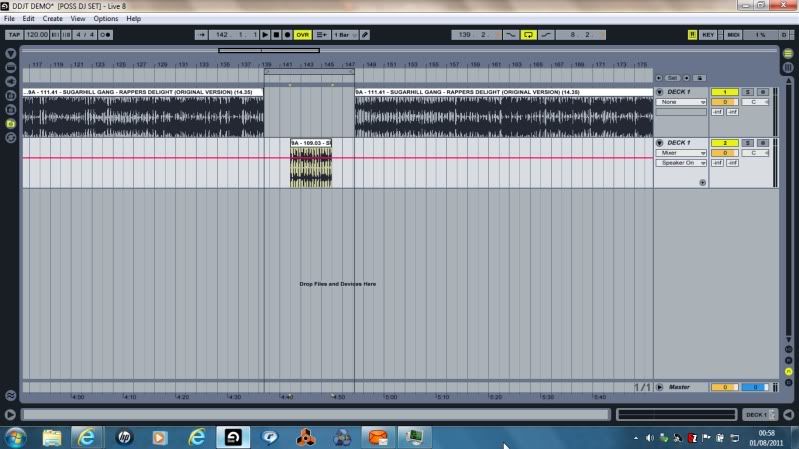The height and width of the screenshot is (449, 799).
Task: Click the global Record button
Action: tap(288, 34)
